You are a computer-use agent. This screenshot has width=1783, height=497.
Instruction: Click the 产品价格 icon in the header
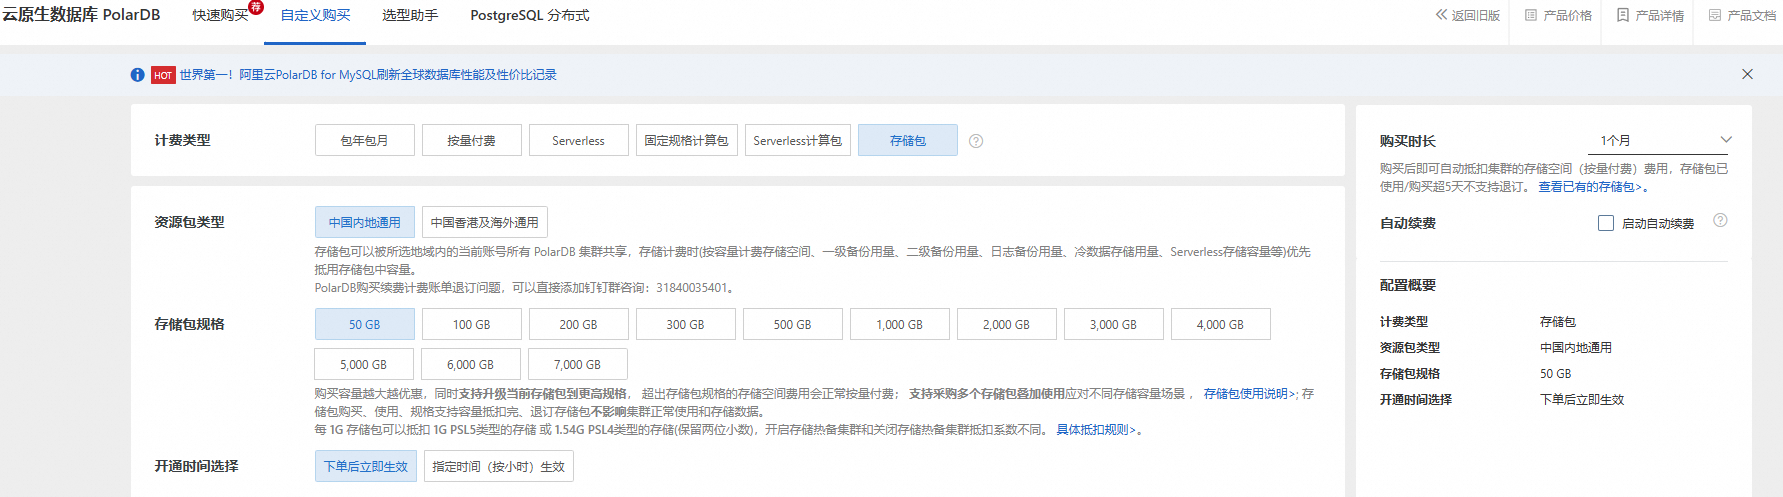click(x=1530, y=15)
